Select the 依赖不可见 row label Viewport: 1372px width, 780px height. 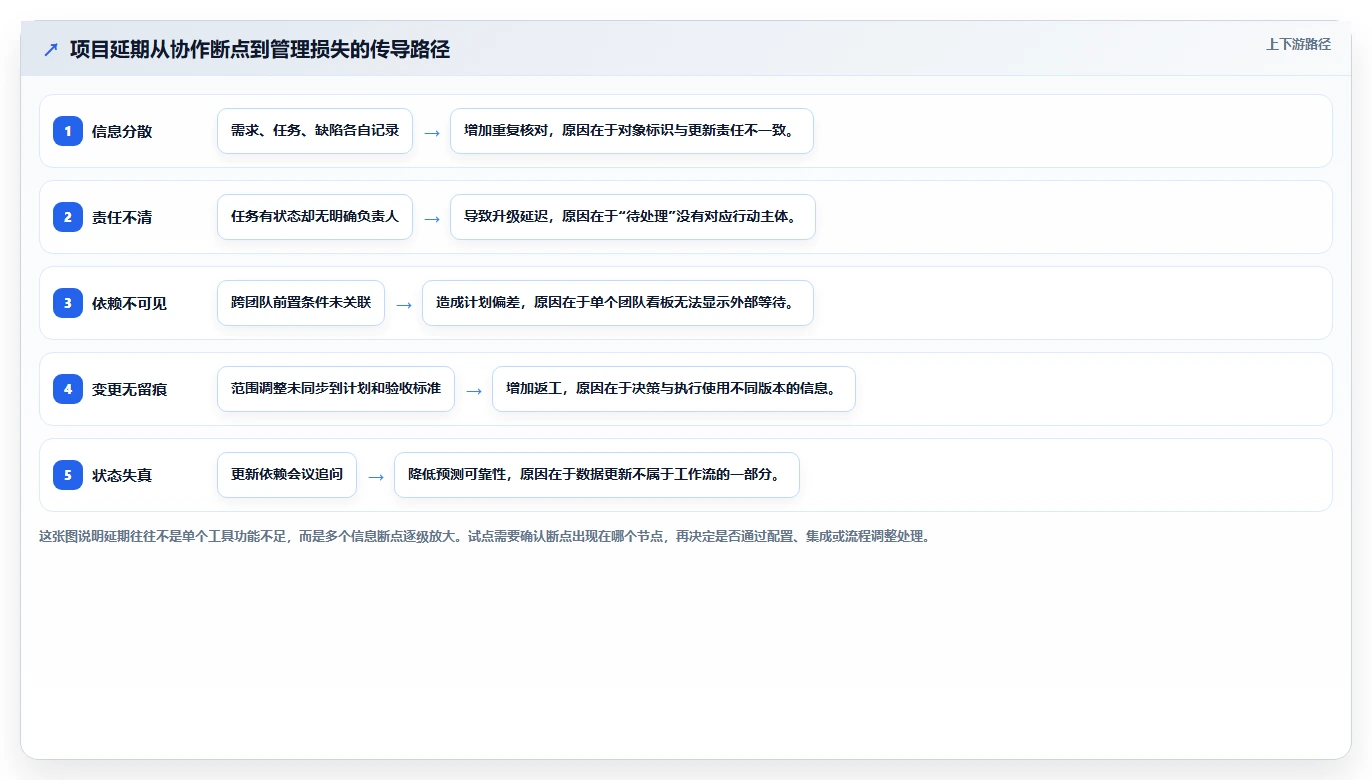click(x=129, y=303)
